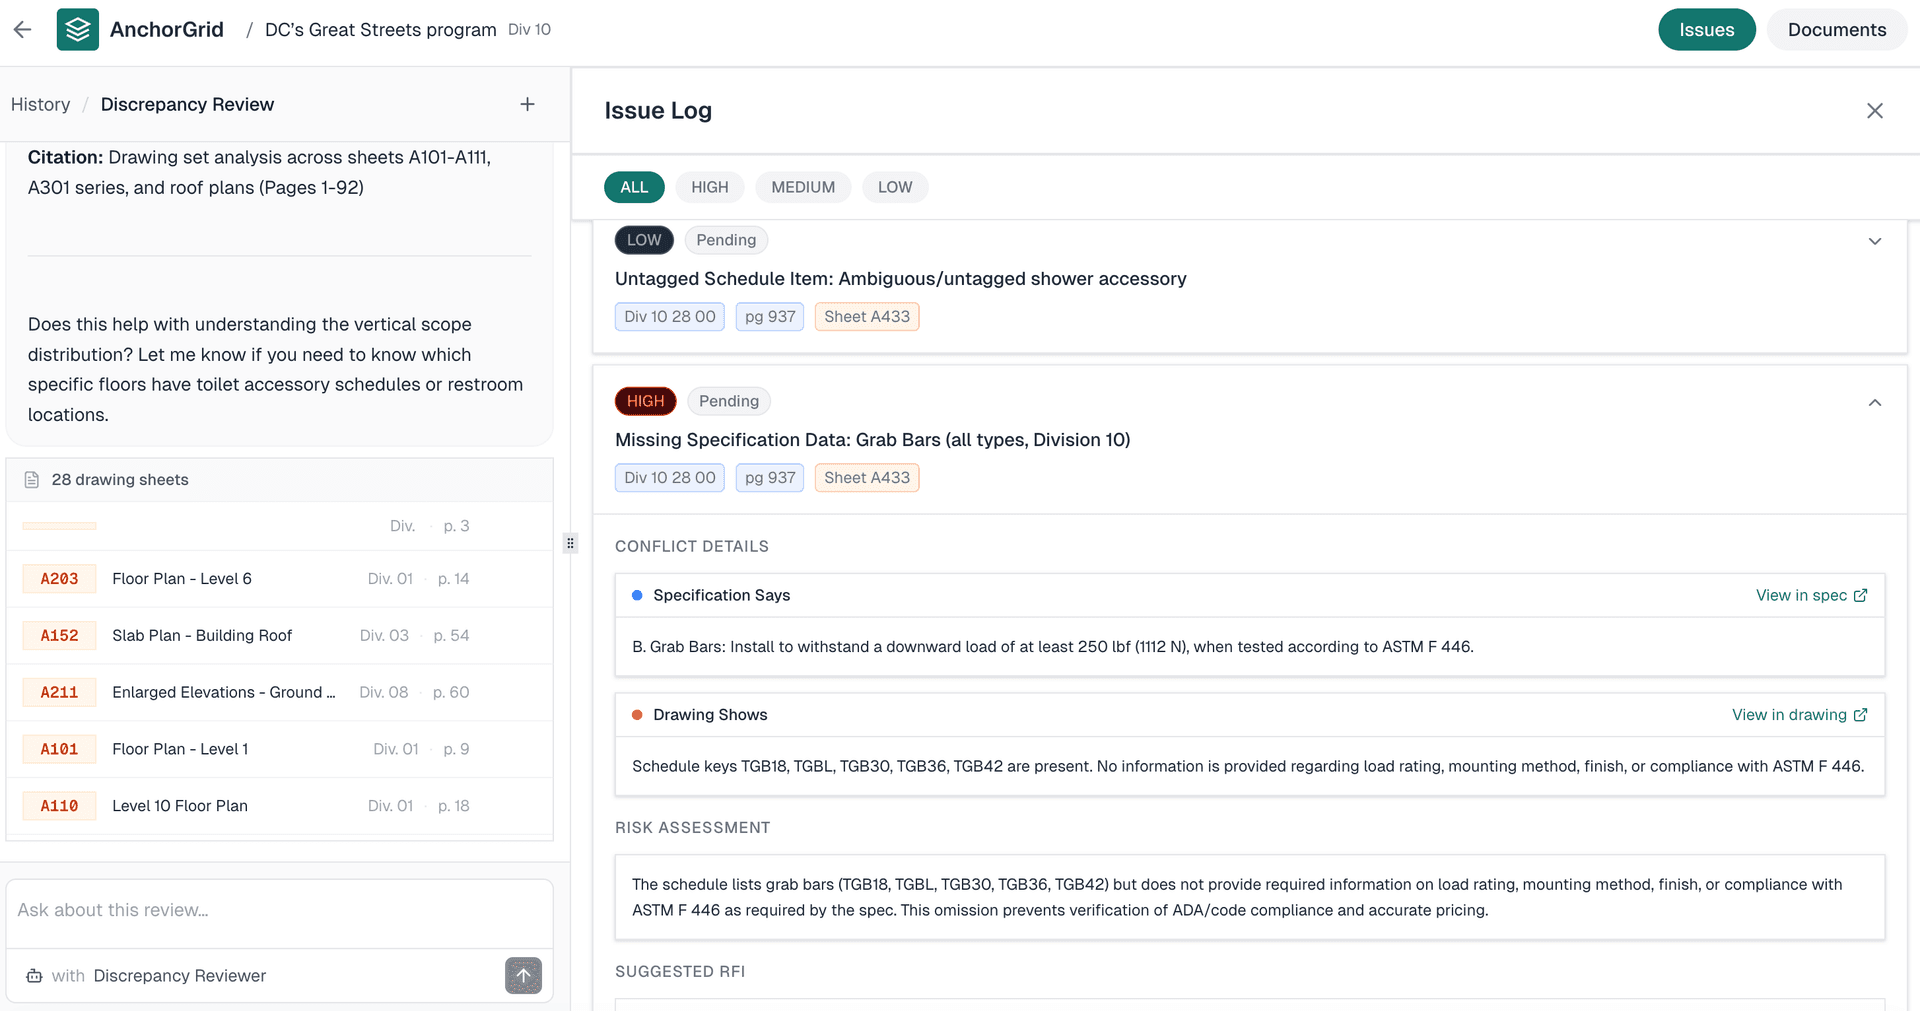Filter issues by MEDIUM severity
Viewport: 1920px width, 1011px height.
tap(803, 187)
